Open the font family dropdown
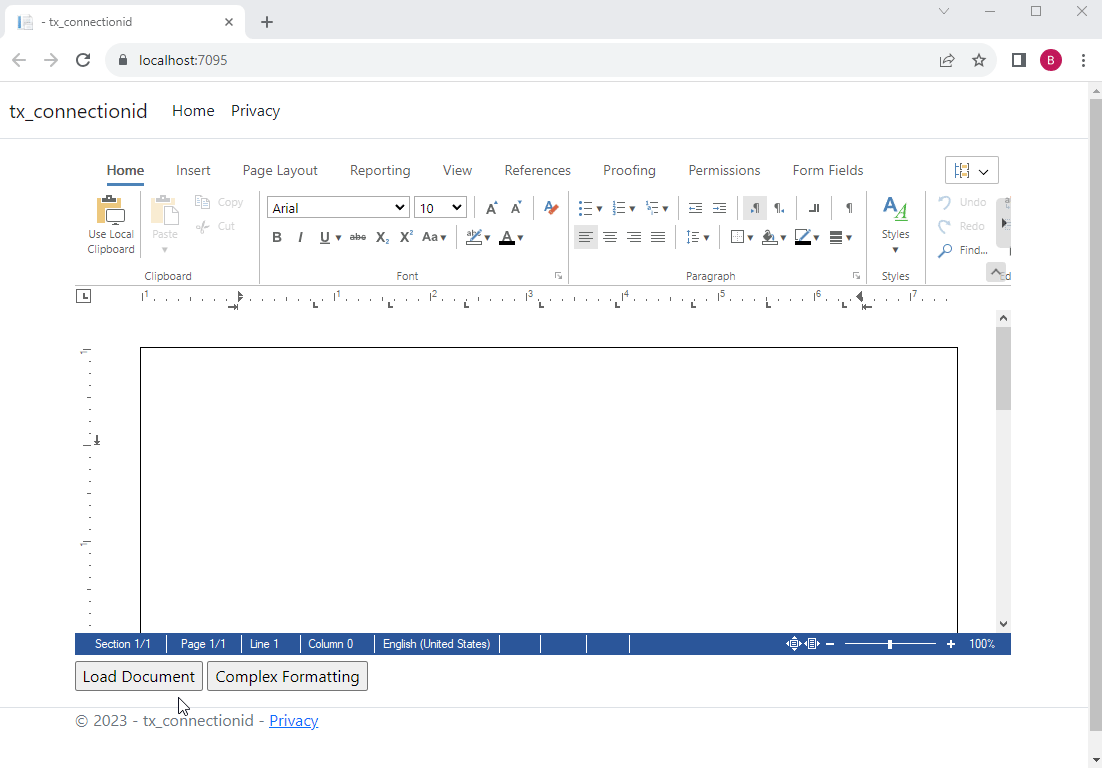 coord(337,207)
